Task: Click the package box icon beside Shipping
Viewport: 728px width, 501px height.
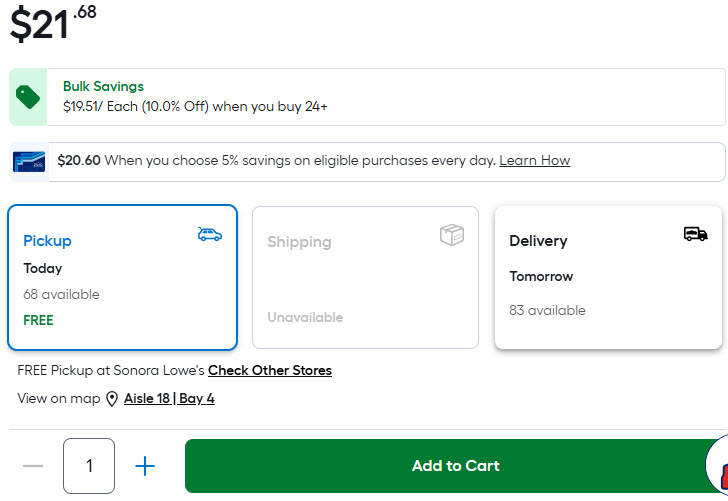Action: pos(452,235)
